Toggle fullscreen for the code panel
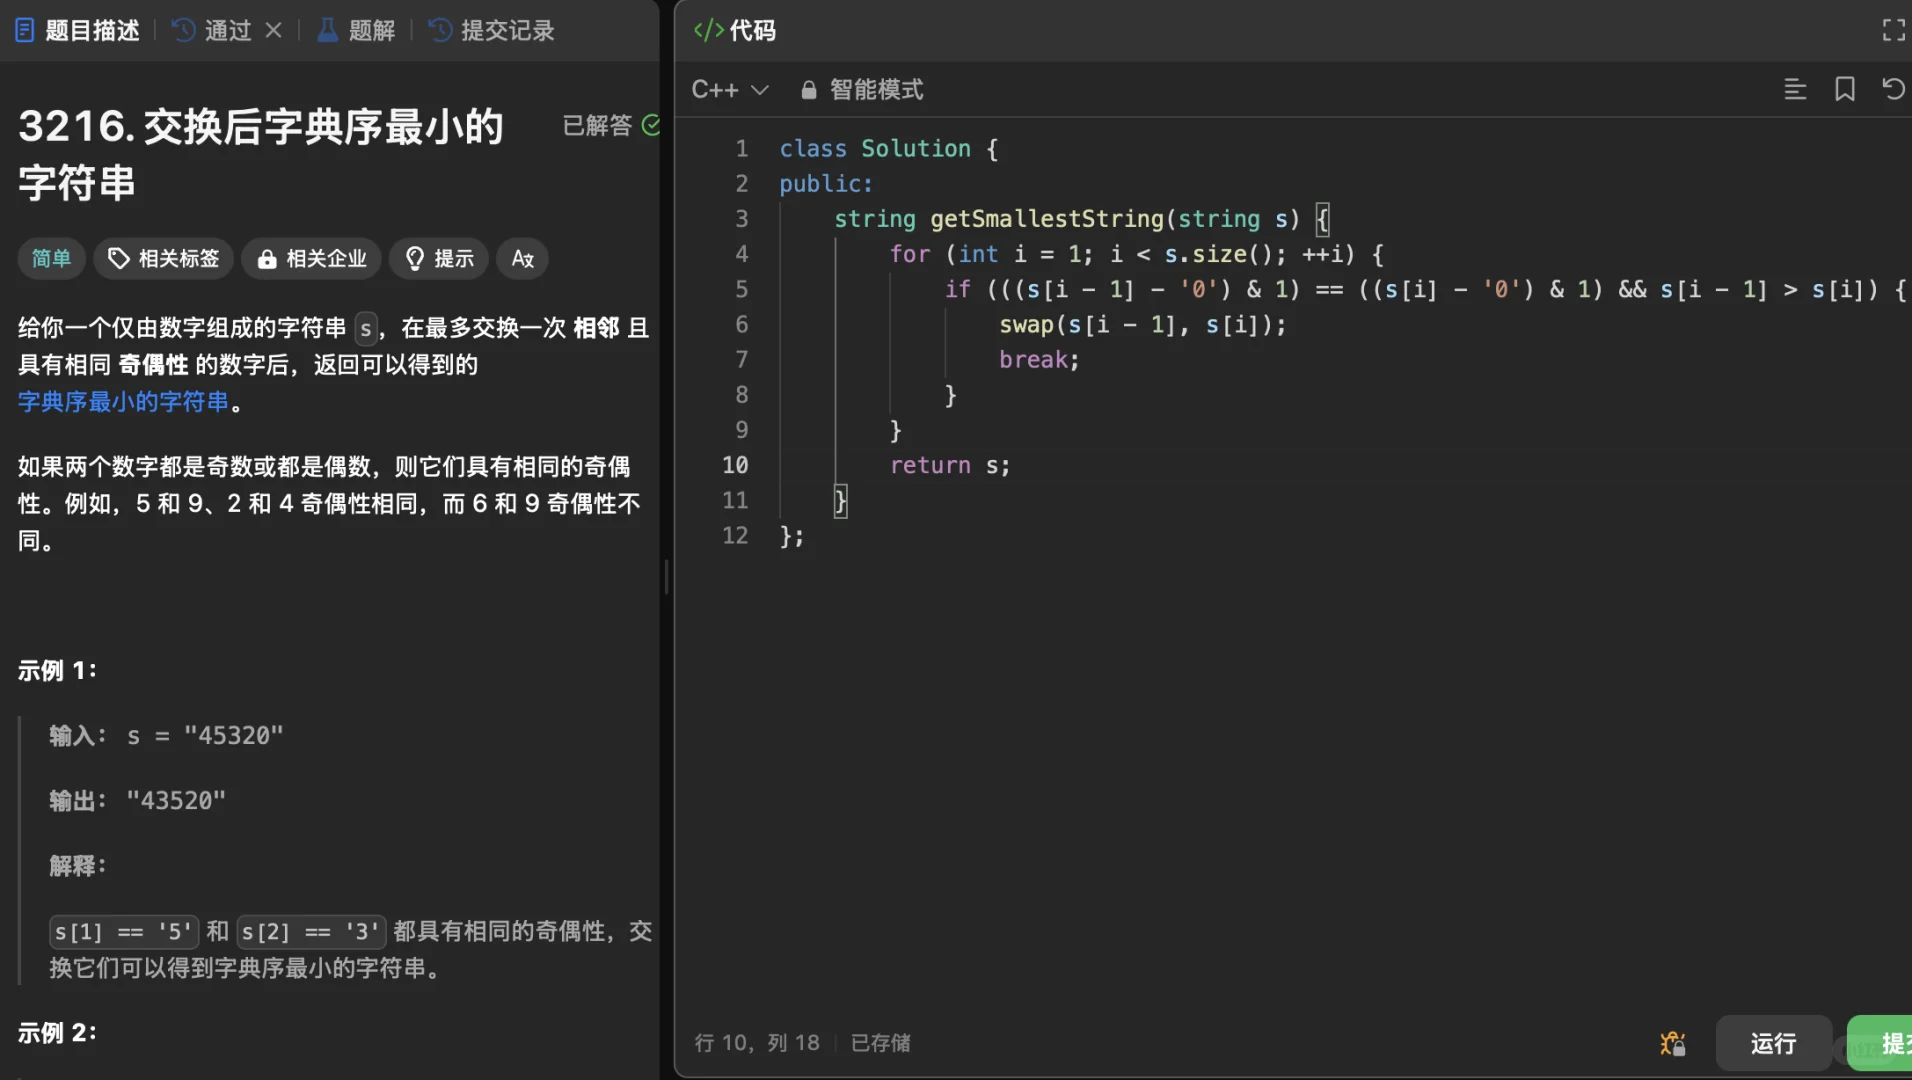 [1893, 30]
